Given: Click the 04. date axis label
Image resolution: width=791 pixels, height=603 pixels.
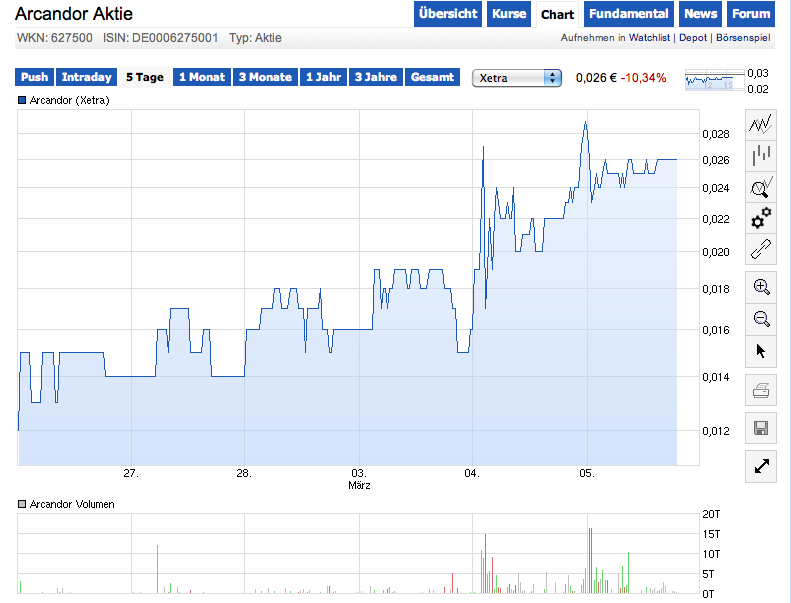Looking at the screenshot, I should coord(472,473).
